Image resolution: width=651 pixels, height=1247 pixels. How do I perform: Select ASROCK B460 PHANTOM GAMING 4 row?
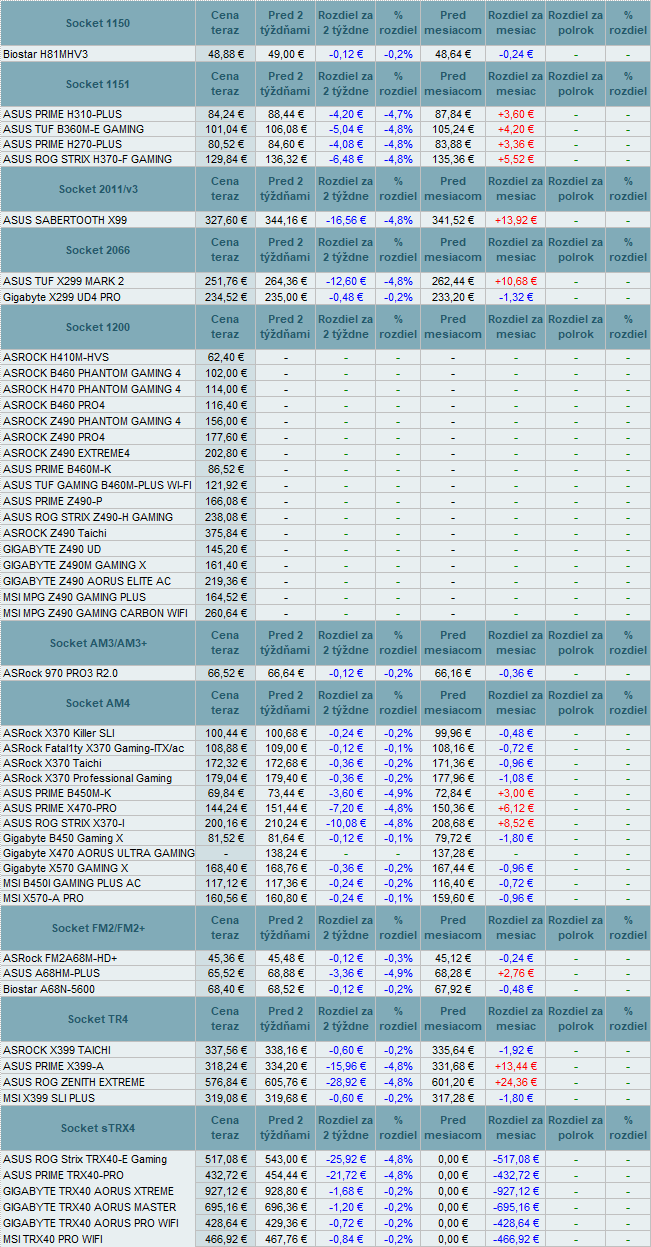click(325, 372)
